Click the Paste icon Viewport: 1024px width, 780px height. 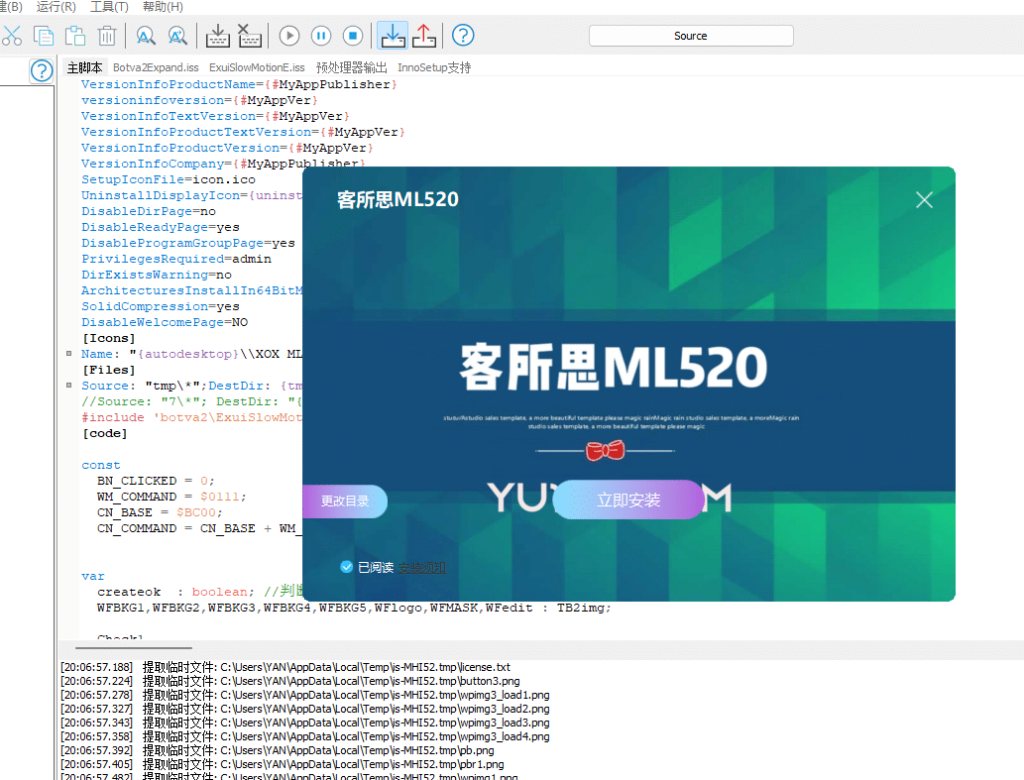click(x=74, y=35)
